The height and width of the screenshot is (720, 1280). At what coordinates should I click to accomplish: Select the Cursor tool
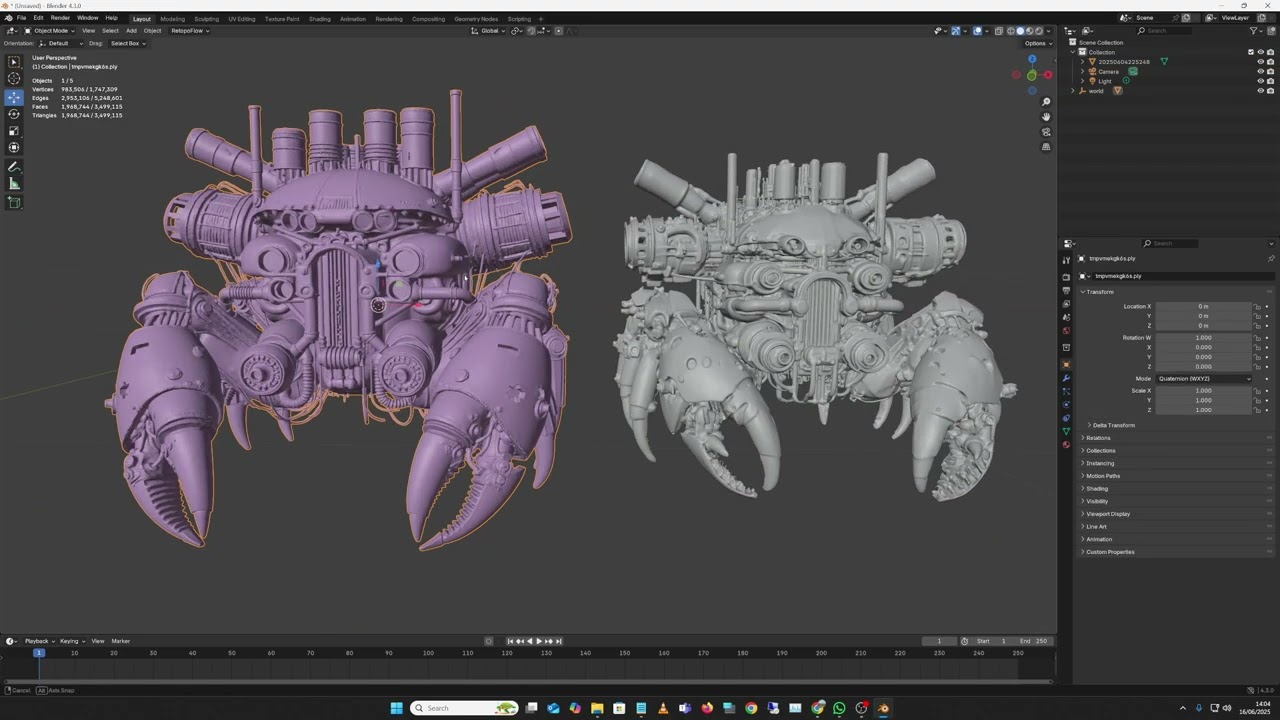[14, 79]
